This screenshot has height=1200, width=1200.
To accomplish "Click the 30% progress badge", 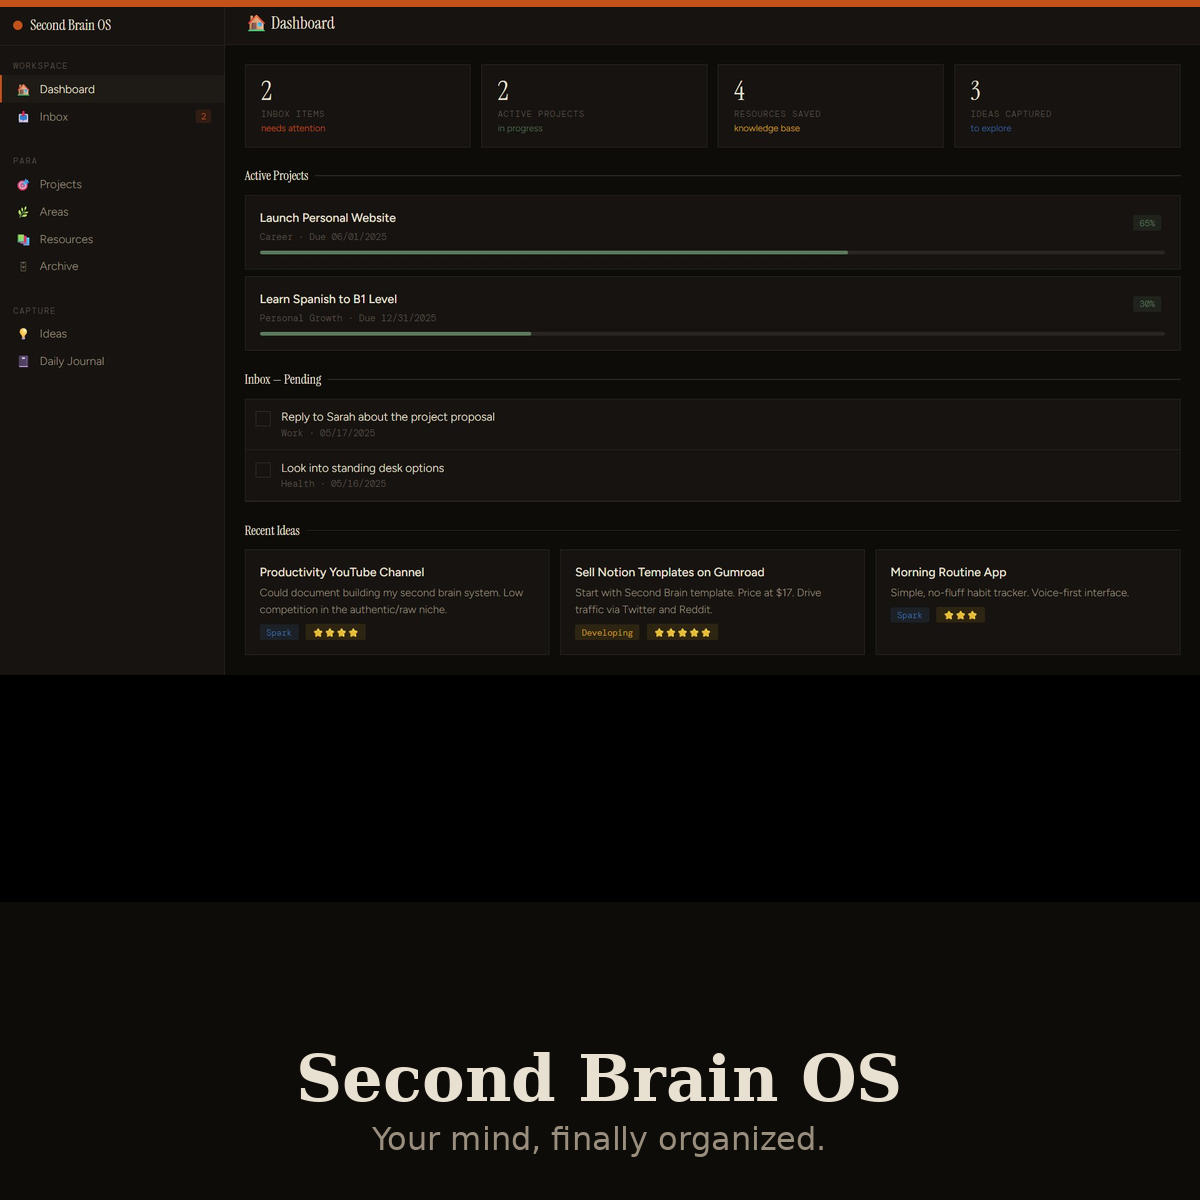I will click(1147, 304).
